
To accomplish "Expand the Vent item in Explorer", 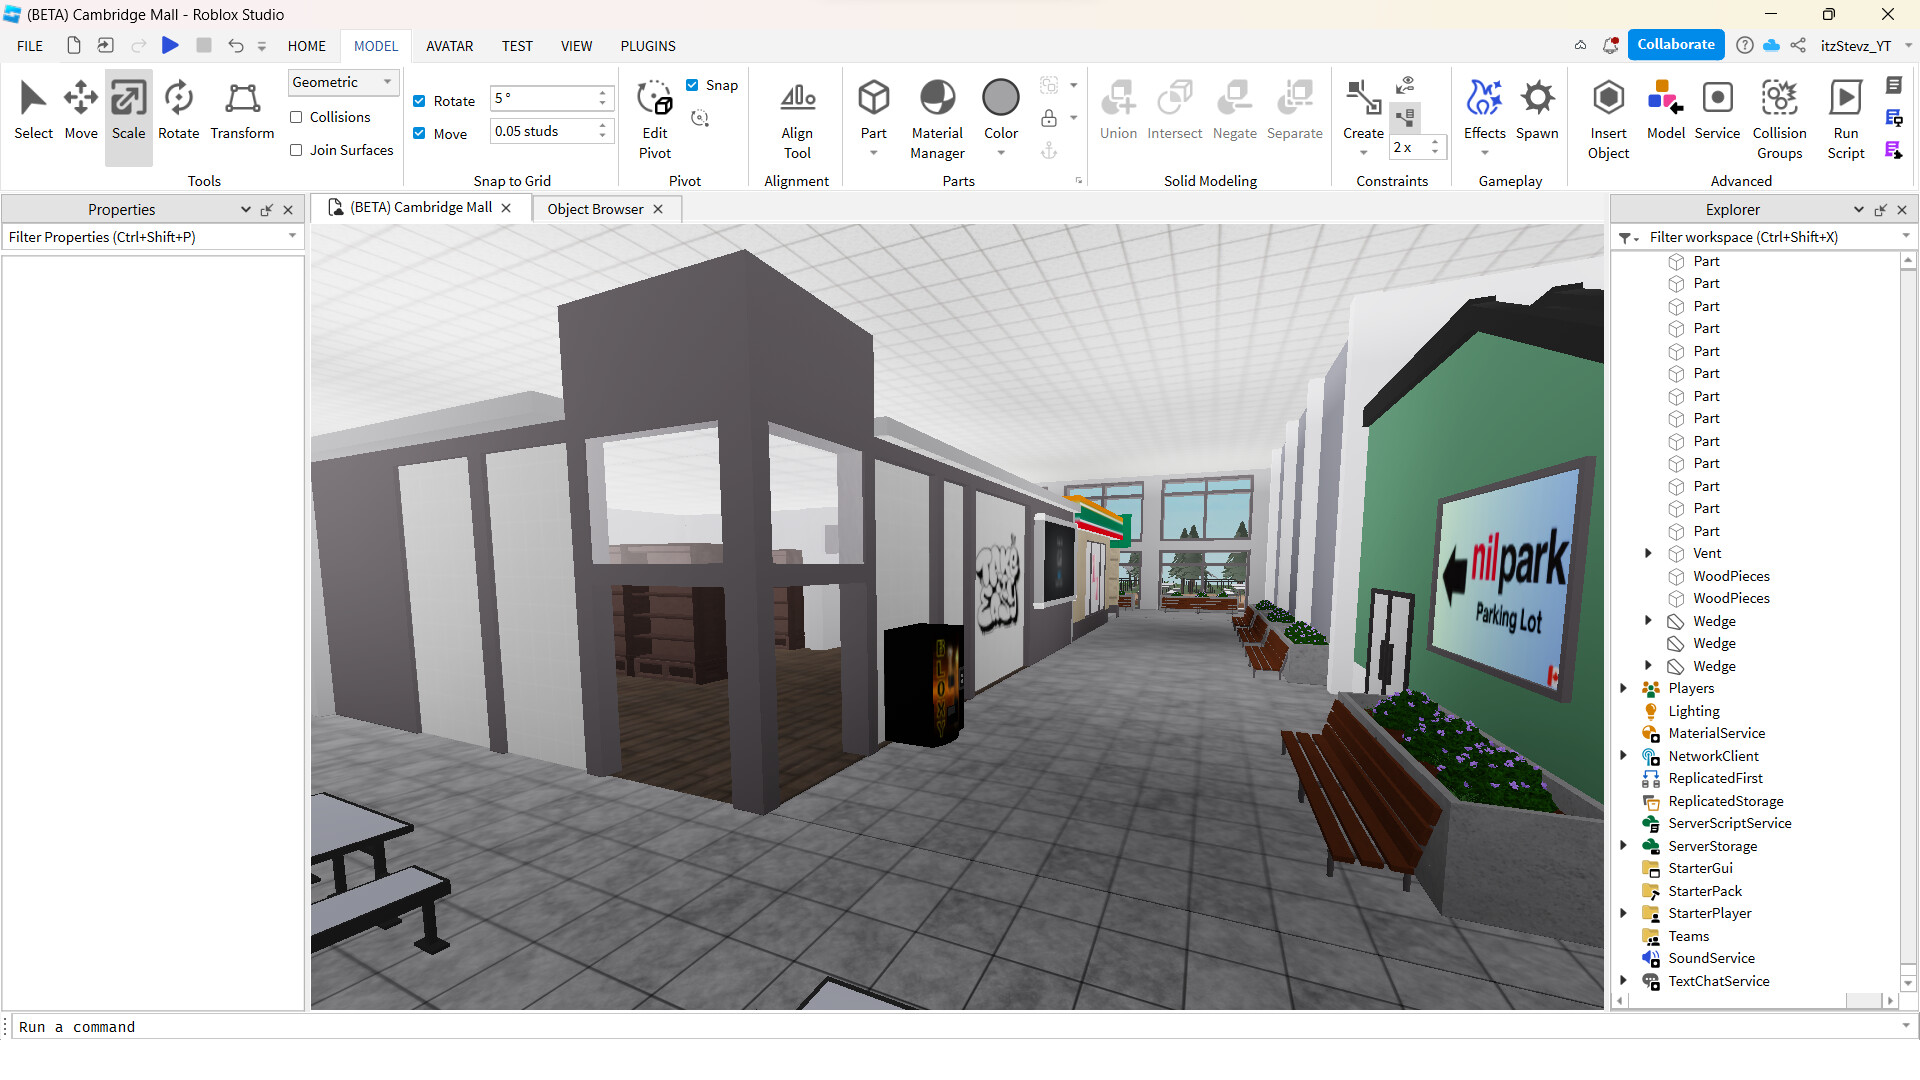I will pos(1649,553).
